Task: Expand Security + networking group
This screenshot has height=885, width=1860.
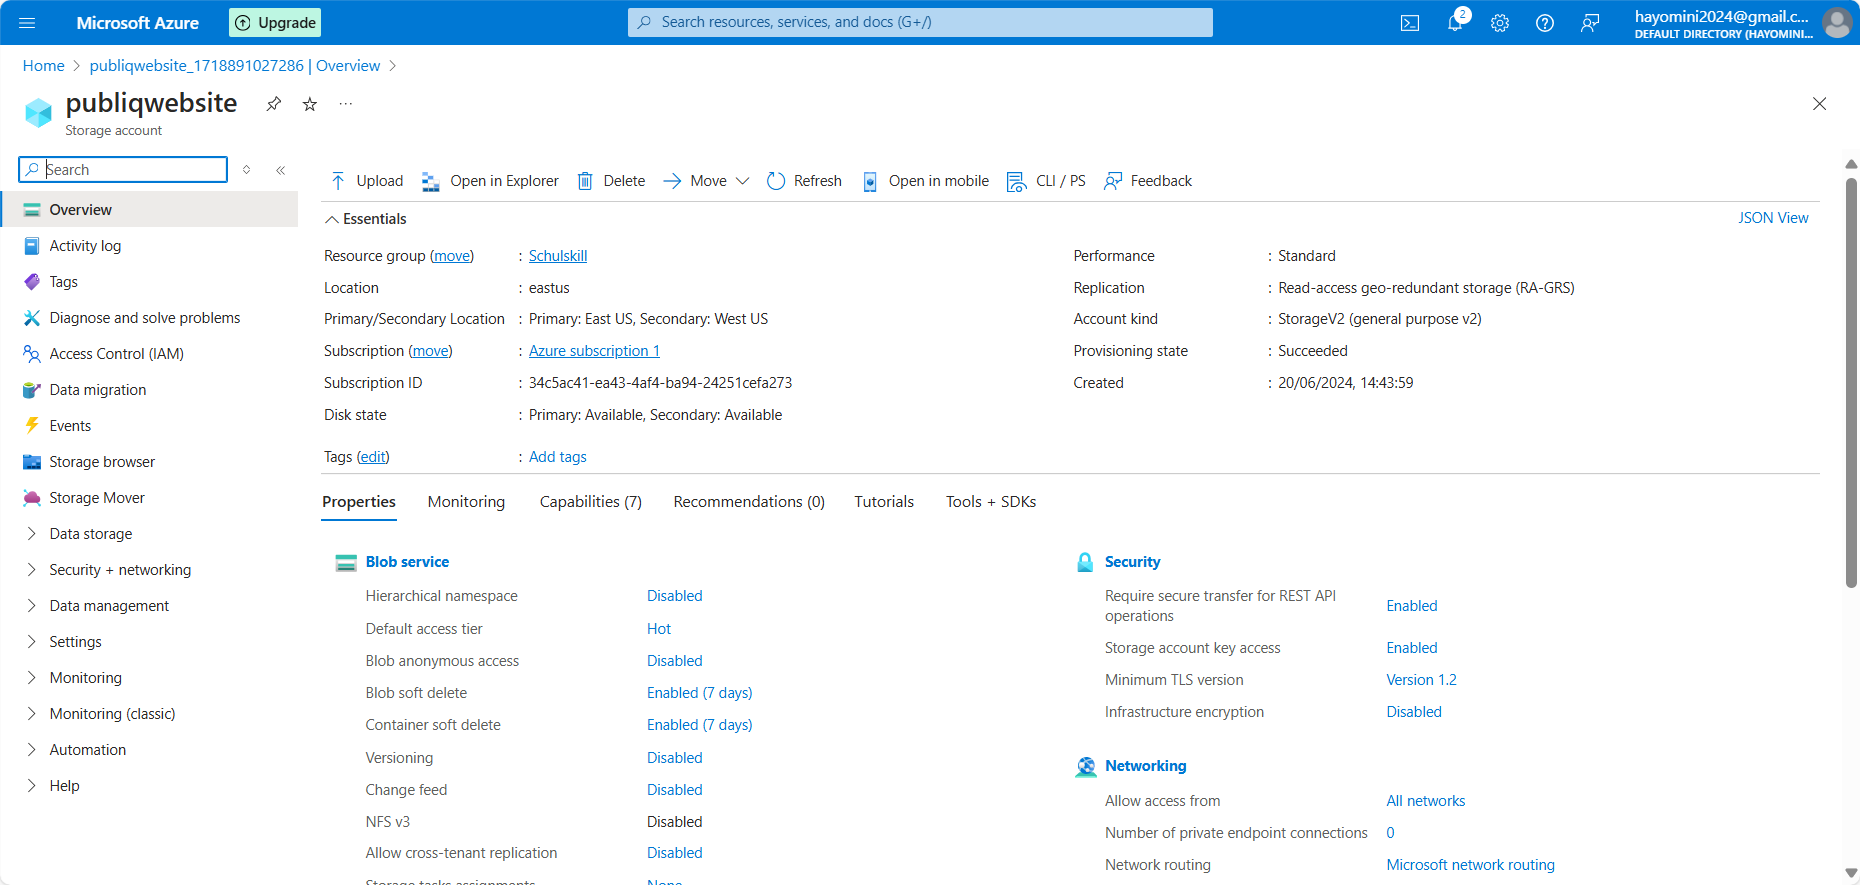Action: coord(150,570)
